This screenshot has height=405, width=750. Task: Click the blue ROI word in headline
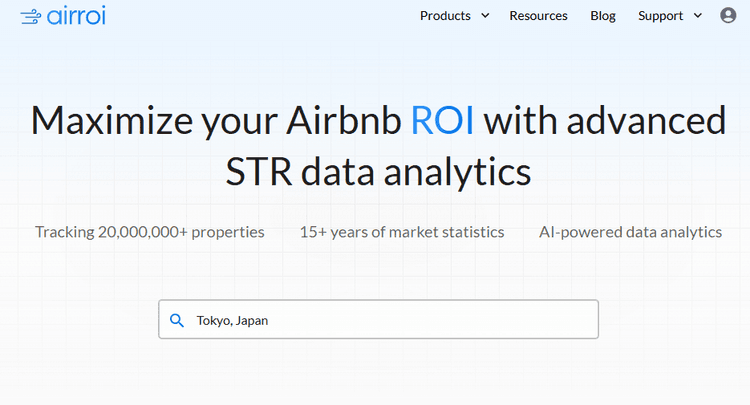tap(442, 120)
